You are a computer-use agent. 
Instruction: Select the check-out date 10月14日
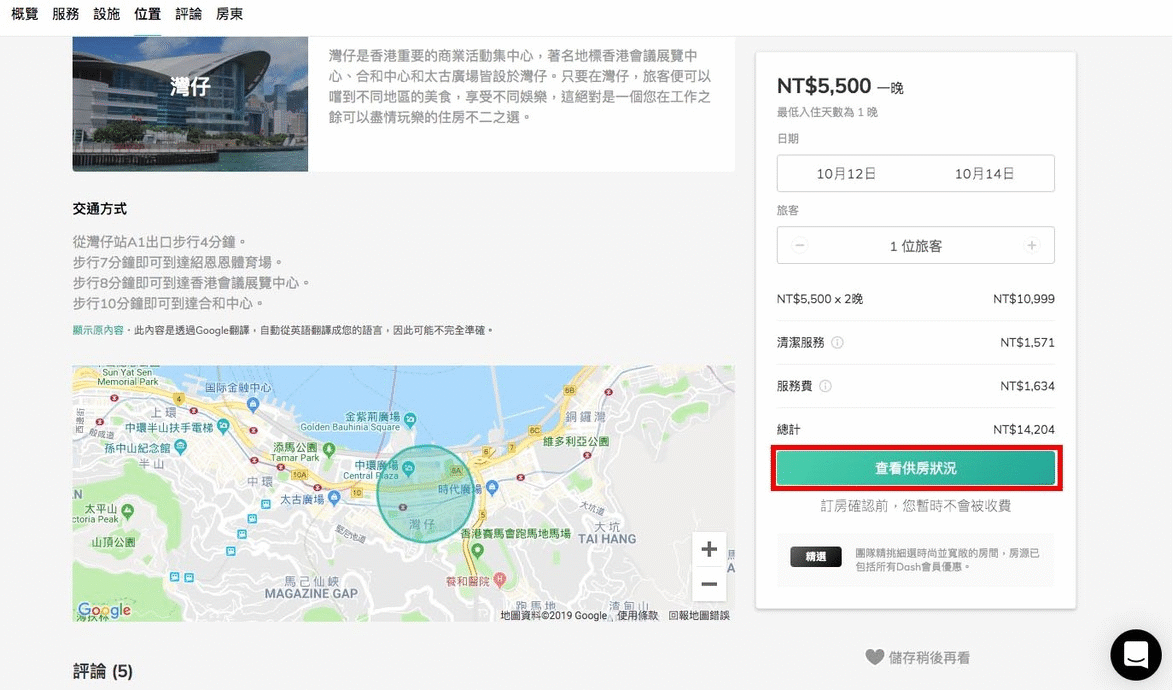click(984, 174)
